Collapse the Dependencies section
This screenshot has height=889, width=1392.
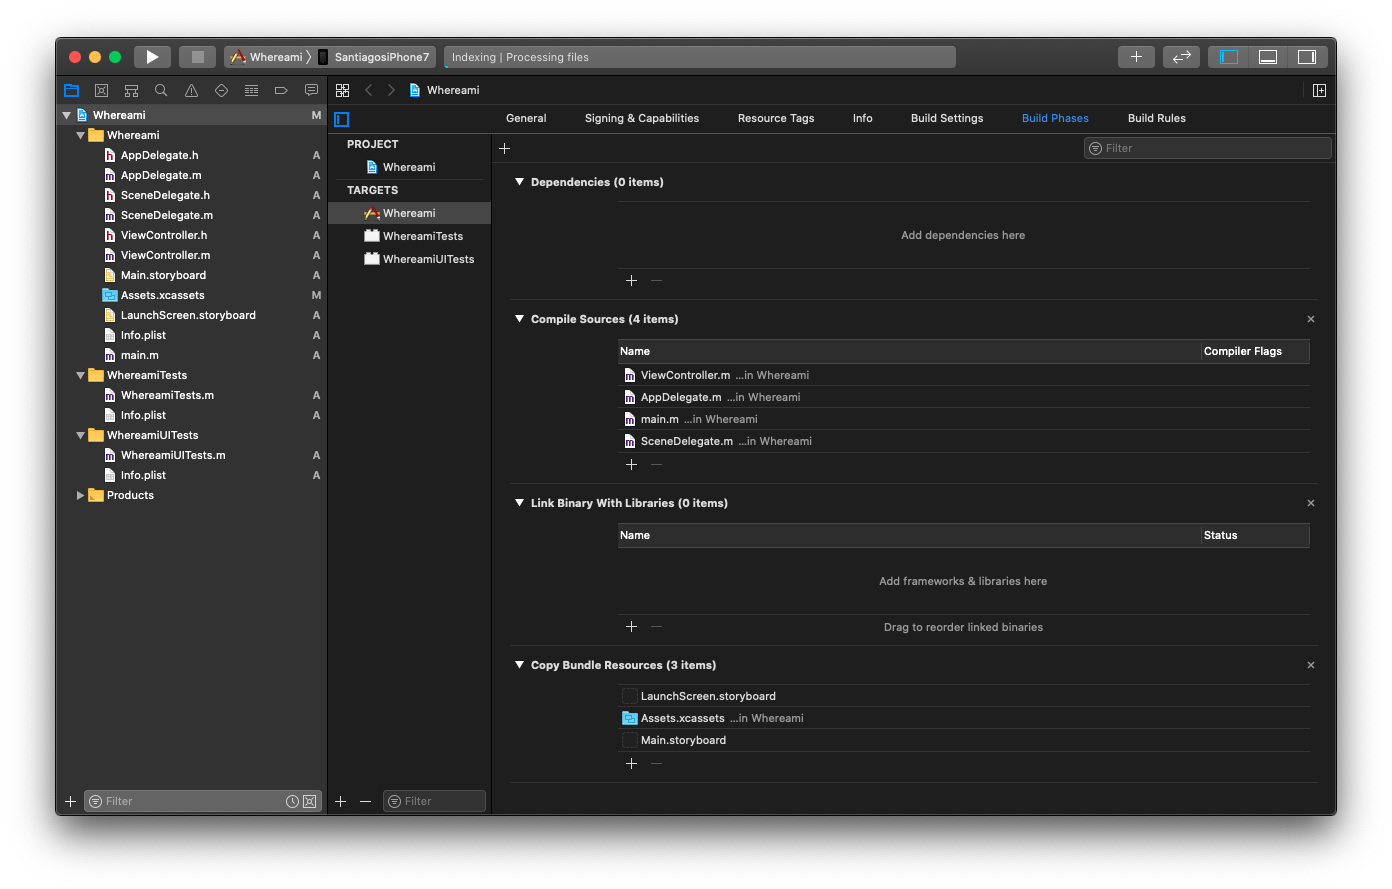coord(519,182)
